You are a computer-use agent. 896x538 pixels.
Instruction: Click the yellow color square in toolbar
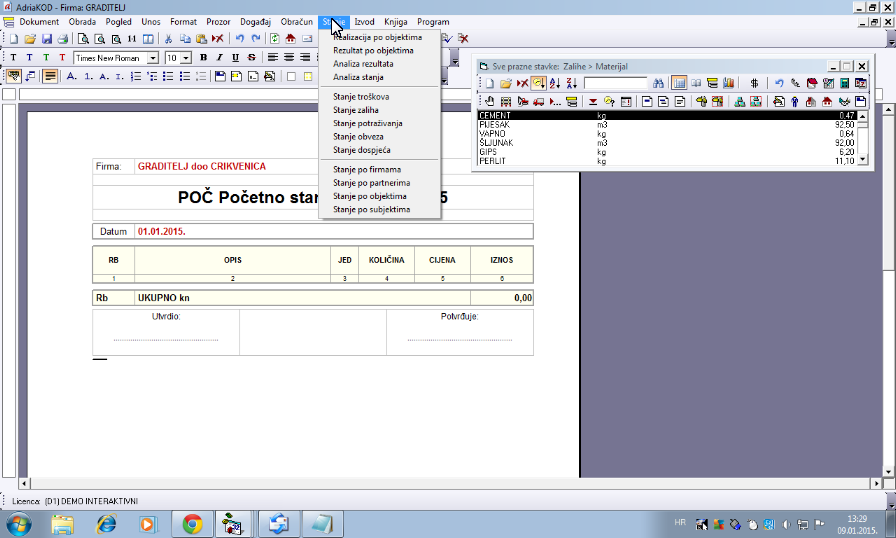308,76
